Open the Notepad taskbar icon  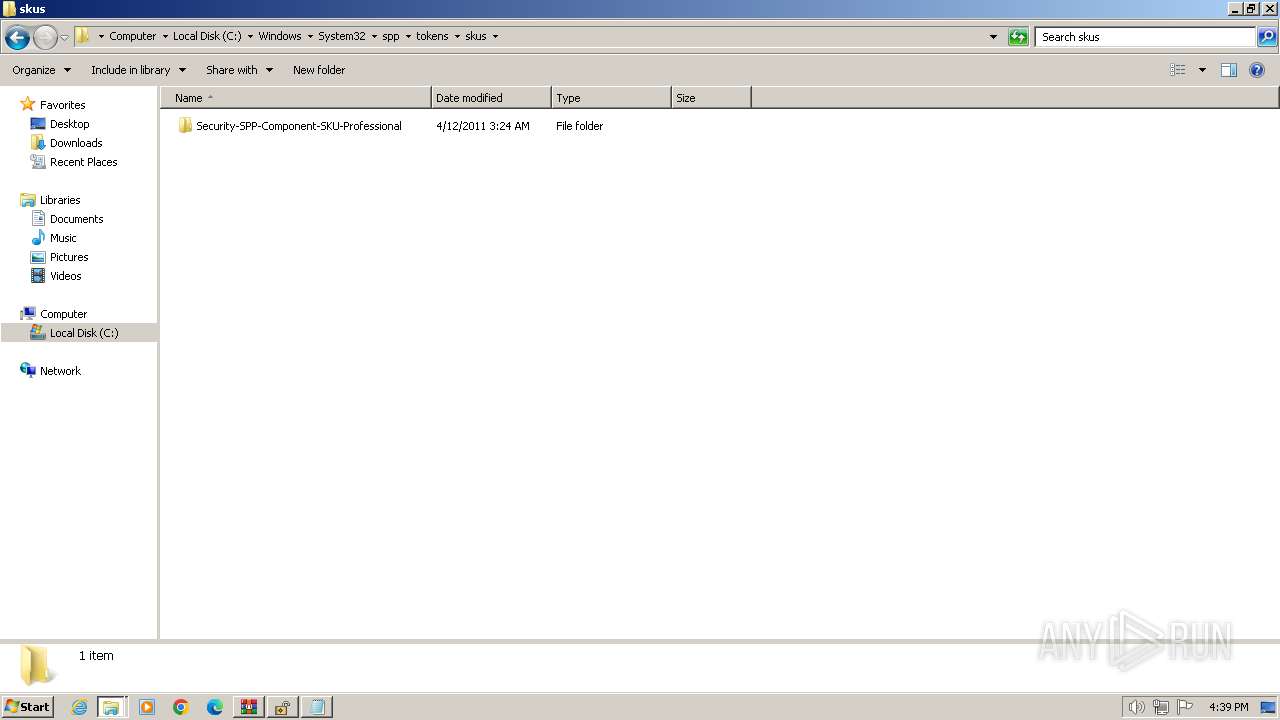[x=316, y=707]
